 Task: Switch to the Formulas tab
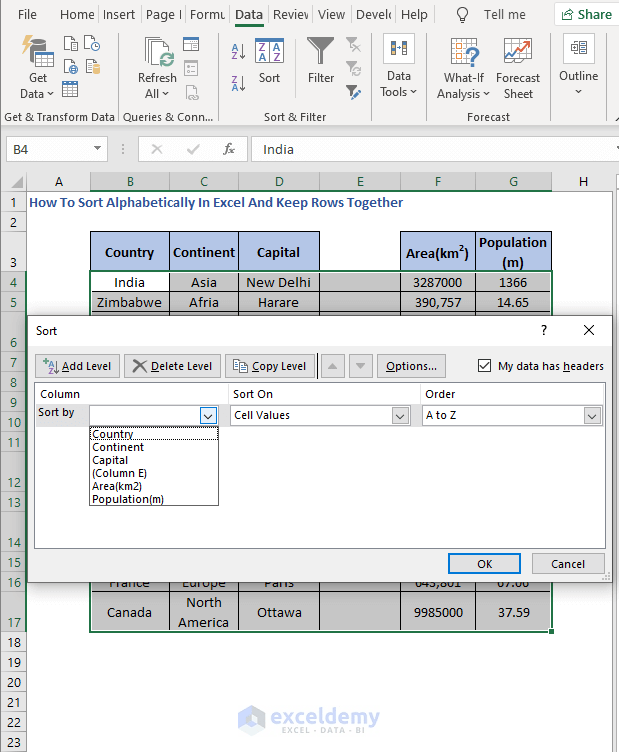tap(207, 15)
